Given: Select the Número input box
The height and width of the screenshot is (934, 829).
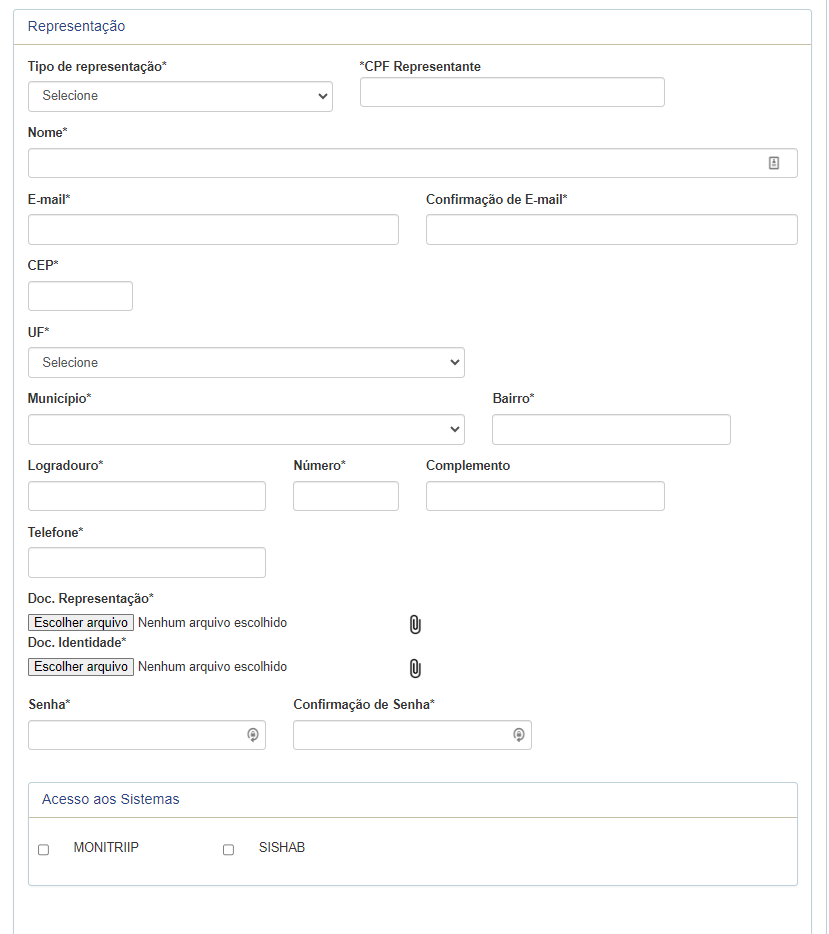Looking at the screenshot, I should point(346,496).
